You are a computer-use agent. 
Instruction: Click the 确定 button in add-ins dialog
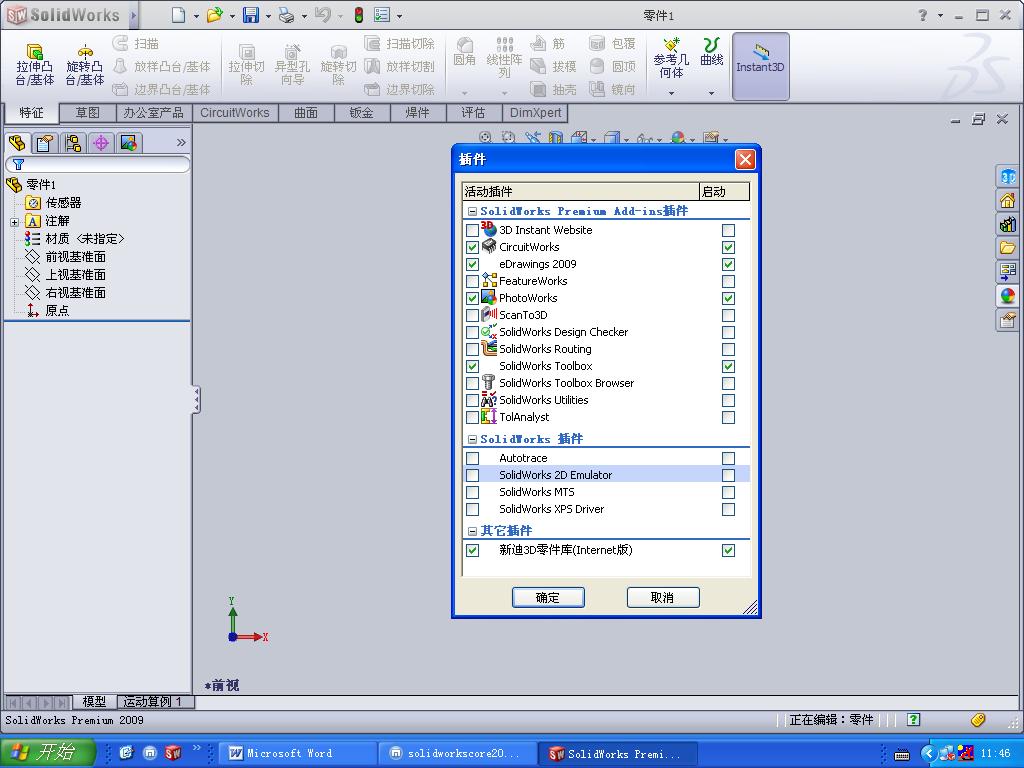click(x=548, y=598)
